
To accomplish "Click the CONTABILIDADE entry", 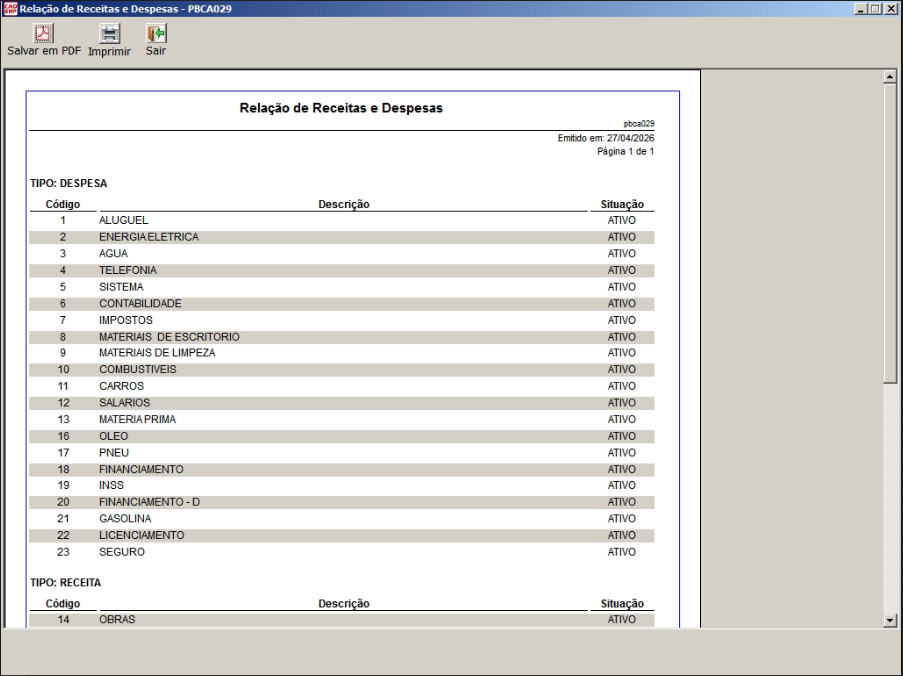I will (140, 303).
